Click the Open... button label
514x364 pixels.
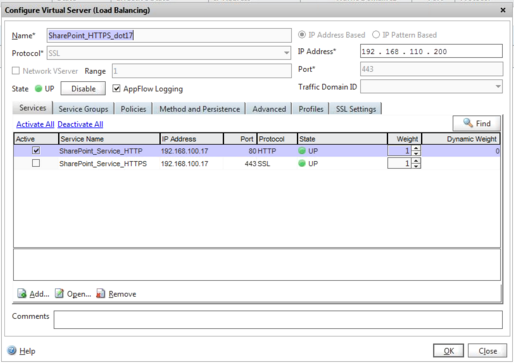(79, 294)
